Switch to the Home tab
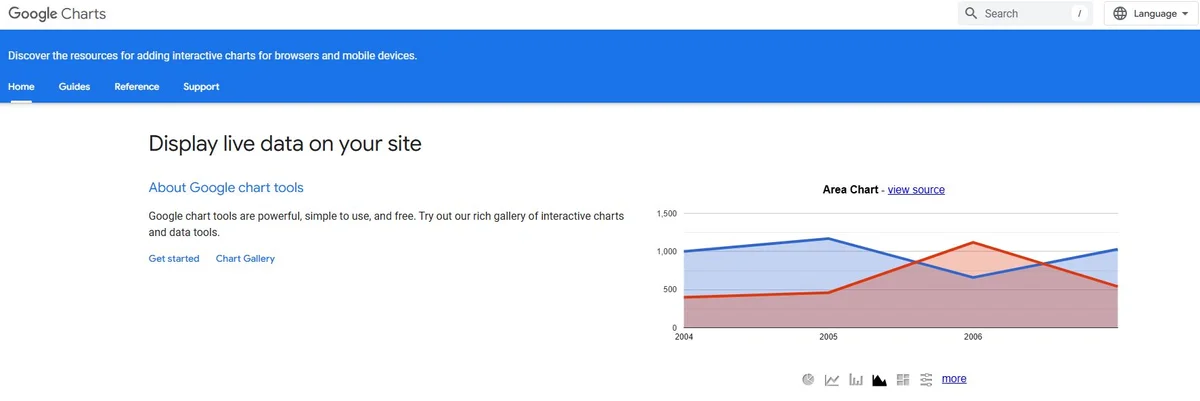This screenshot has height=401, width=1200. click(x=21, y=87)
